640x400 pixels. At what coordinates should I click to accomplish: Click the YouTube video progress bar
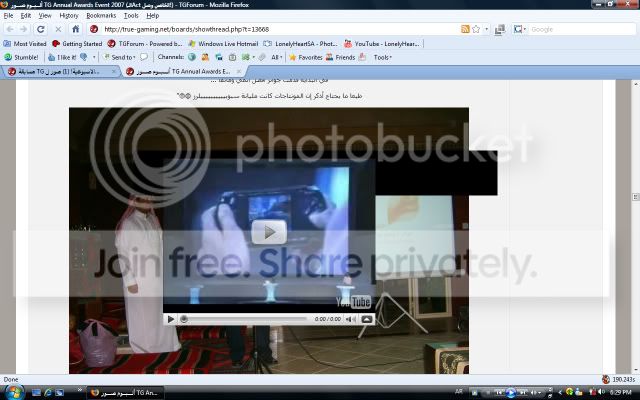click(x=245, y=319)
